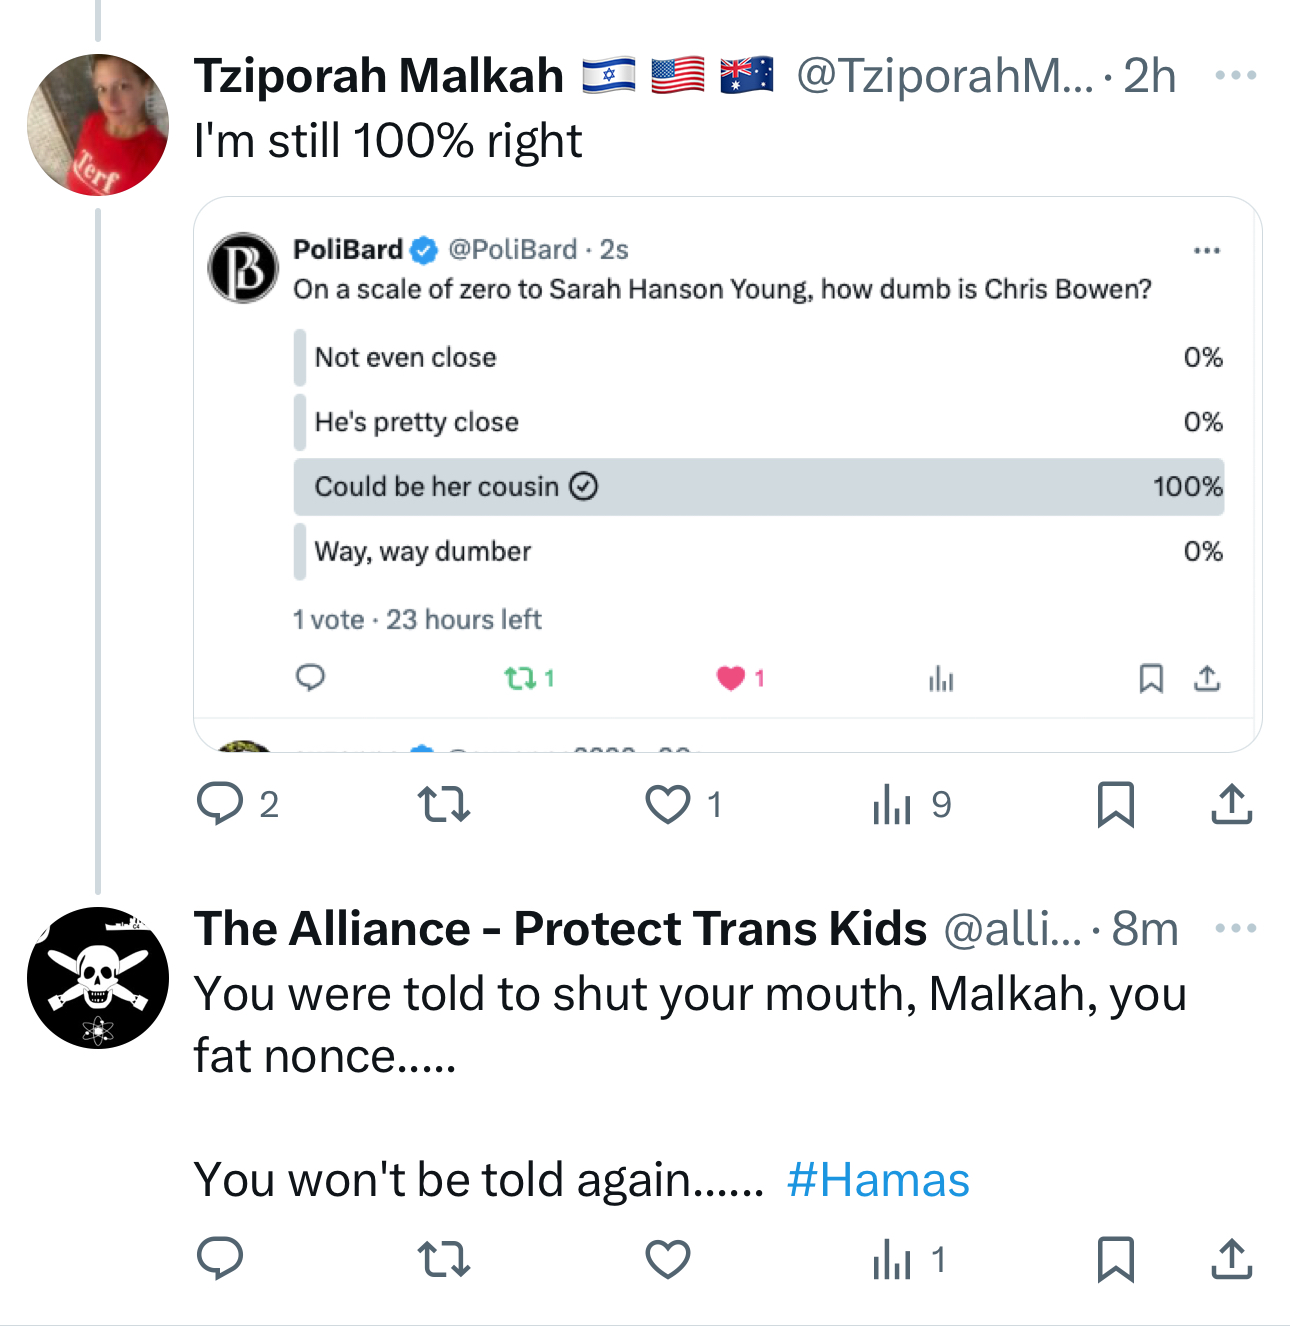Open the #Hamas hashtag link

pyautogui.click(x=878, y=1180)
